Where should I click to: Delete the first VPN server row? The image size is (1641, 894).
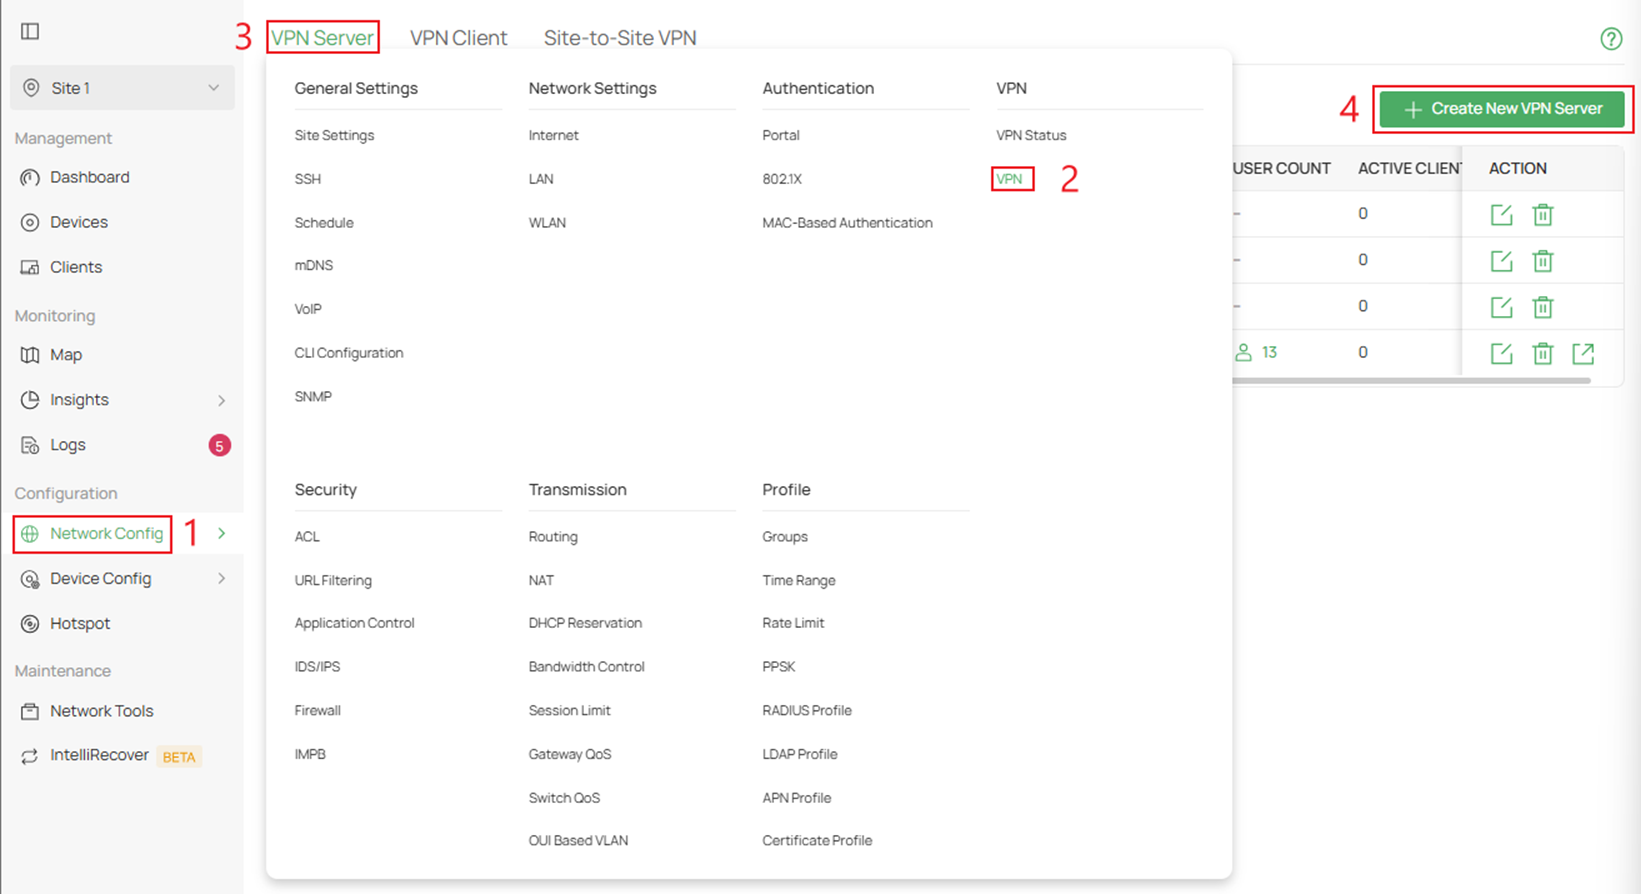[x=1543, y=214]
